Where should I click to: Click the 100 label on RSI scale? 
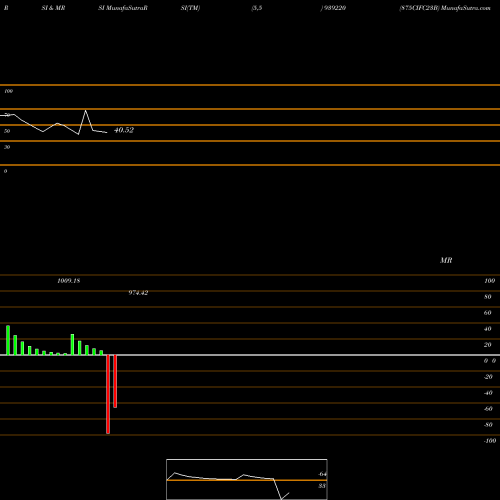point(8,91)
